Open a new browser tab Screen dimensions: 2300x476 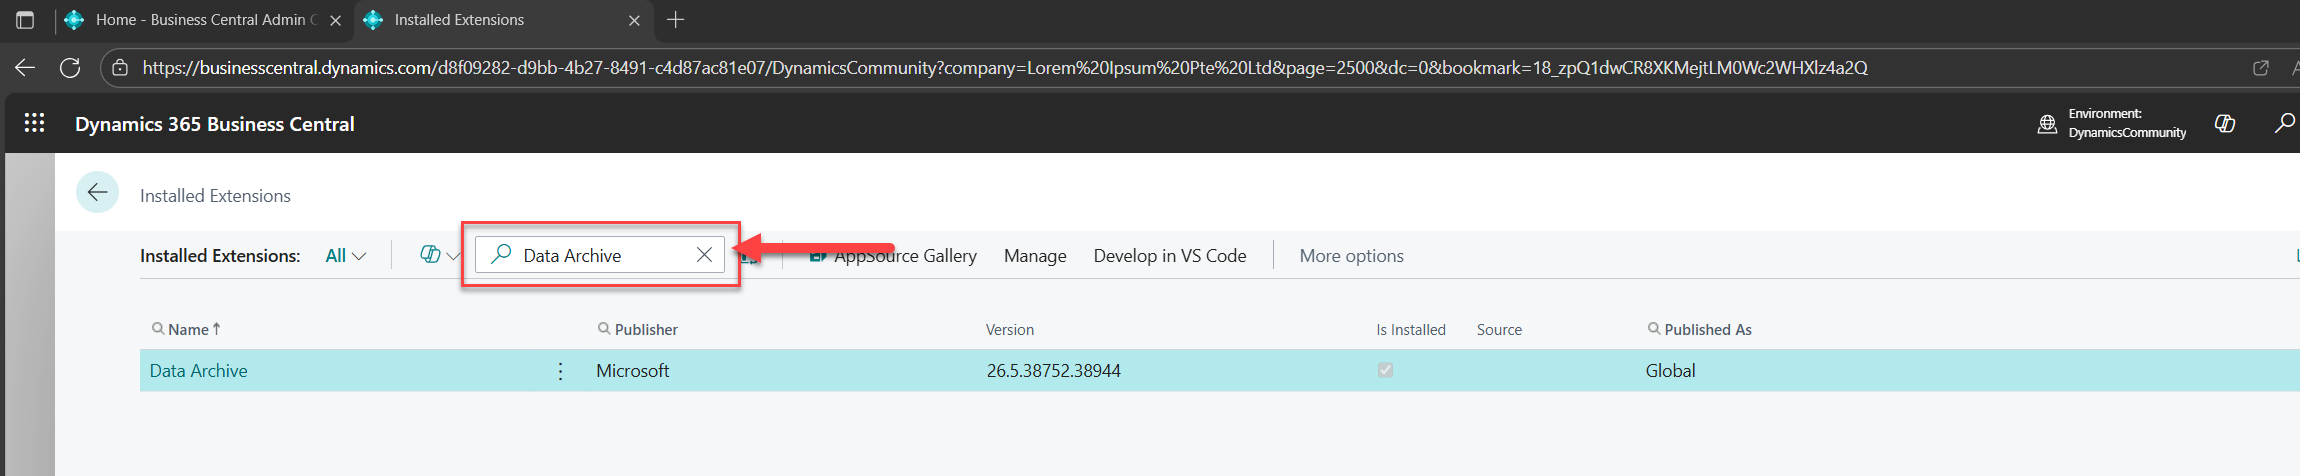tap(676, 20)
